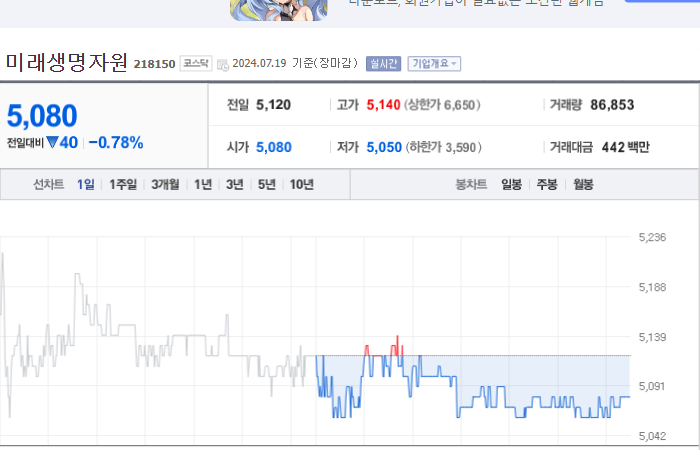Open the 월봉 candlestick chart
Screen dimensions: 700x450
click(583, 184)
